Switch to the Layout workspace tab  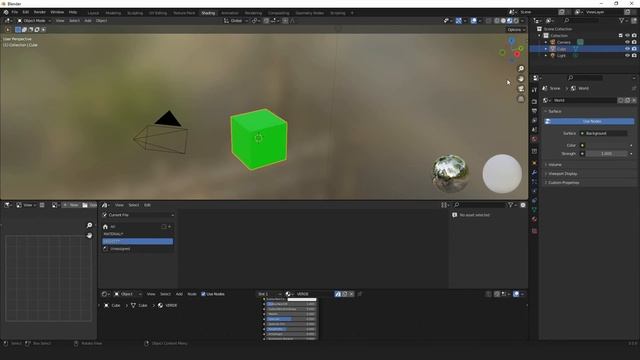pos(93,13)
